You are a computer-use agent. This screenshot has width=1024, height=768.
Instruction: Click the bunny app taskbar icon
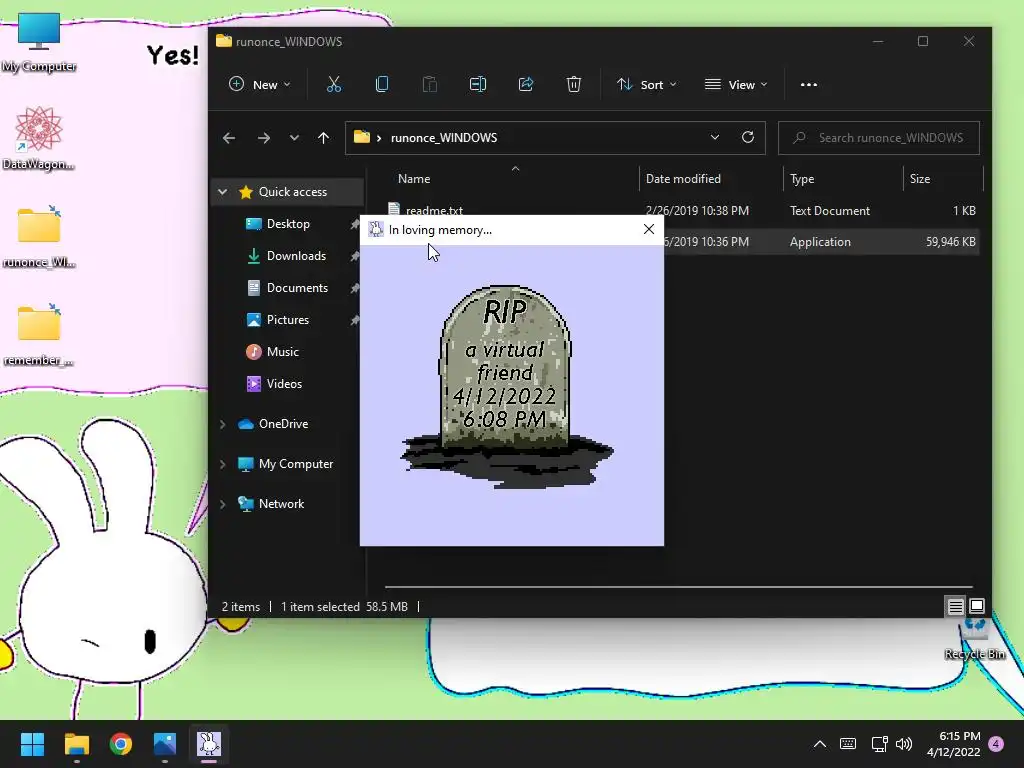point(209,744)
